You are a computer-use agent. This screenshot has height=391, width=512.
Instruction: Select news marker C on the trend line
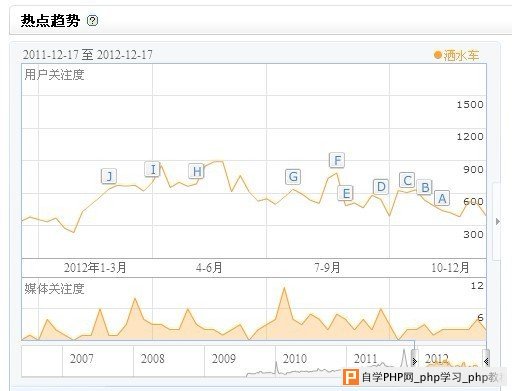coord(407,180)
